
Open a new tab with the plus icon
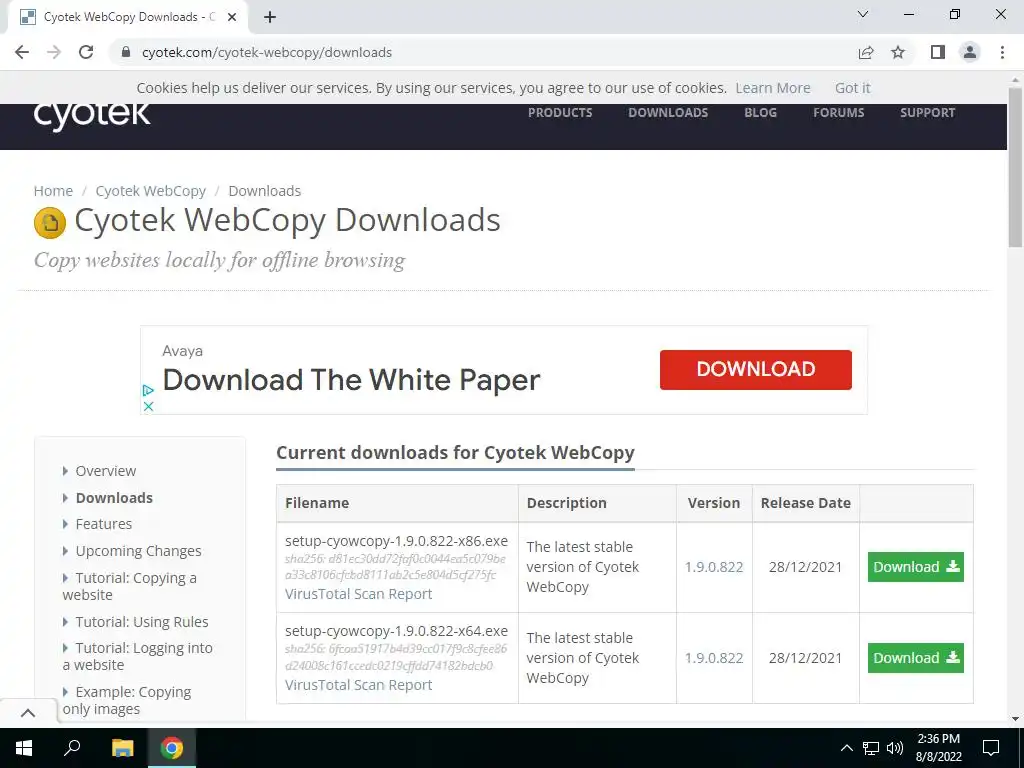coord(270,17)
